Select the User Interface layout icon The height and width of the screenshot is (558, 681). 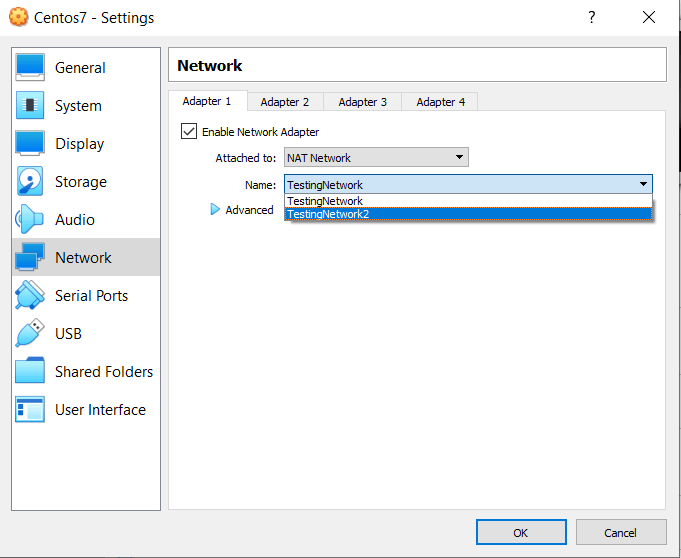tap(30, 409)
